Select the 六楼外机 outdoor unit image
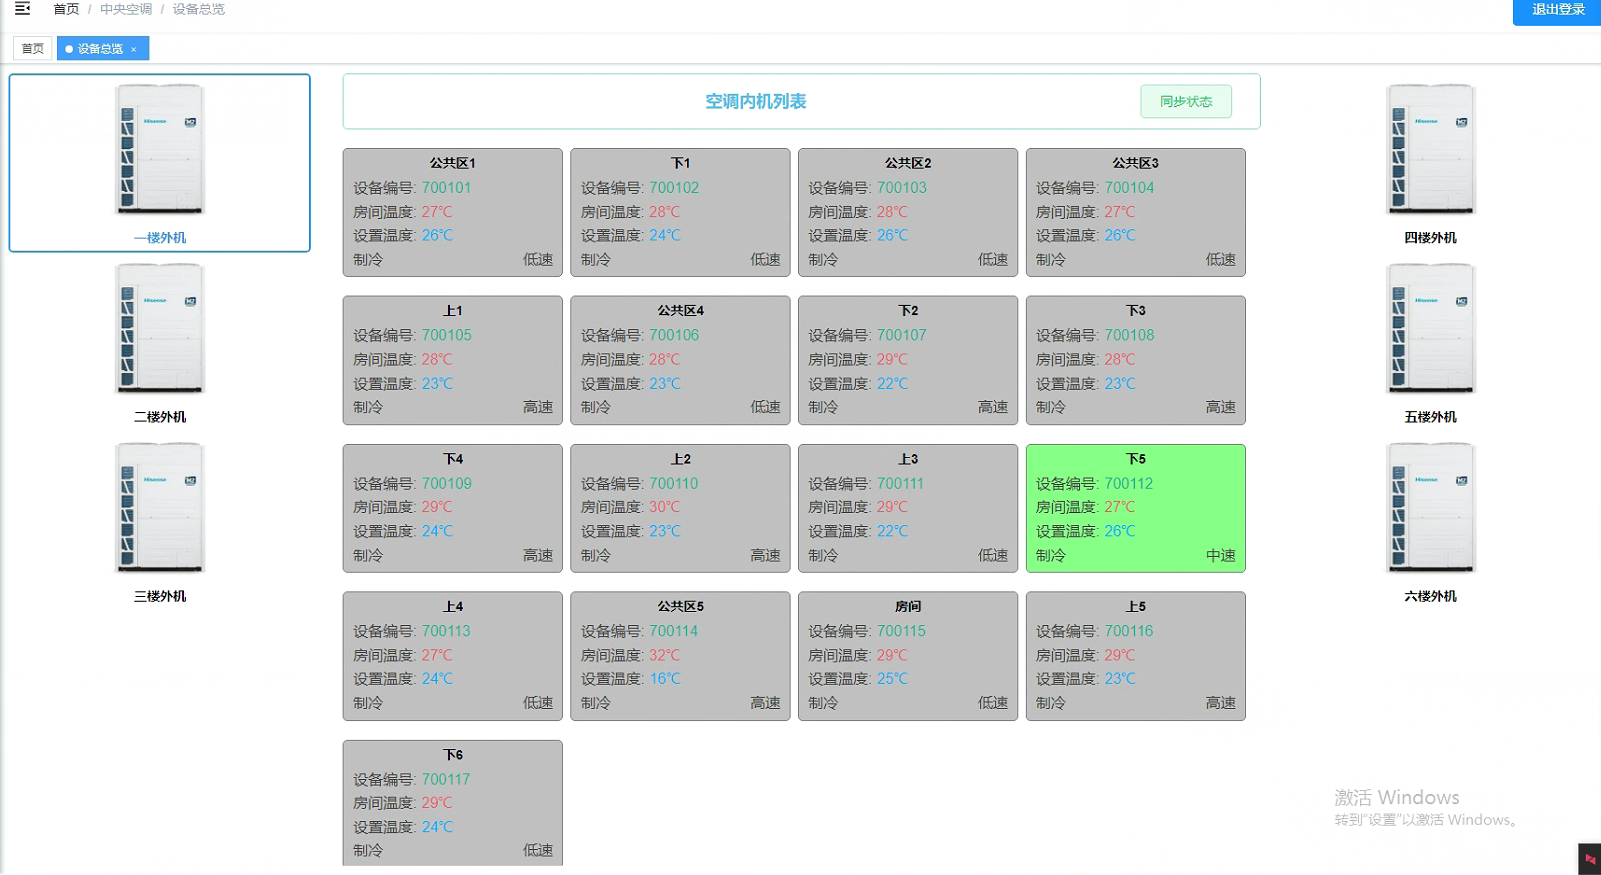Screen dimensions: 1601x875 tap(1430, 508)
